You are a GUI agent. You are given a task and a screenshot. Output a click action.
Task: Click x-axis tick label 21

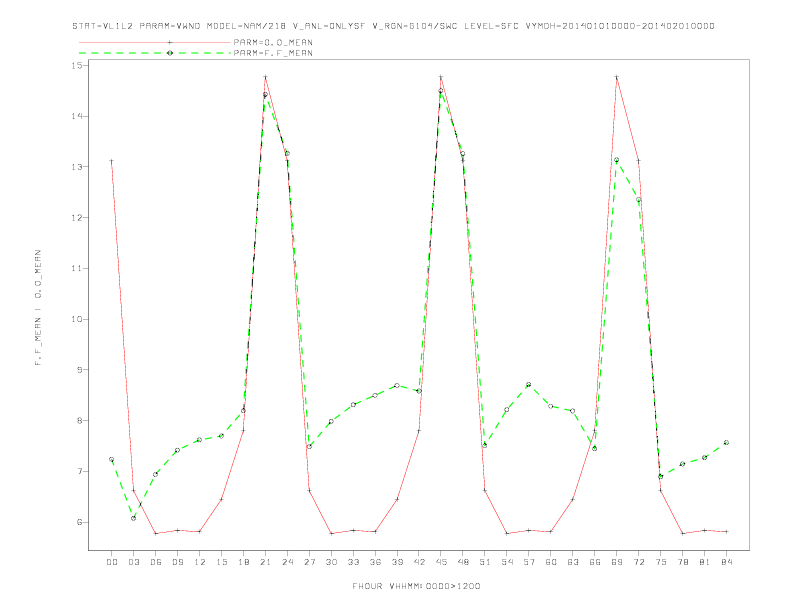[265, 562]
